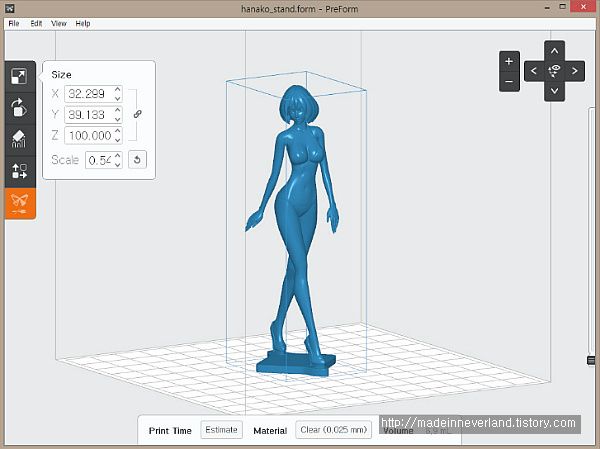Reset camera with the eye view icon

(554, 70)
